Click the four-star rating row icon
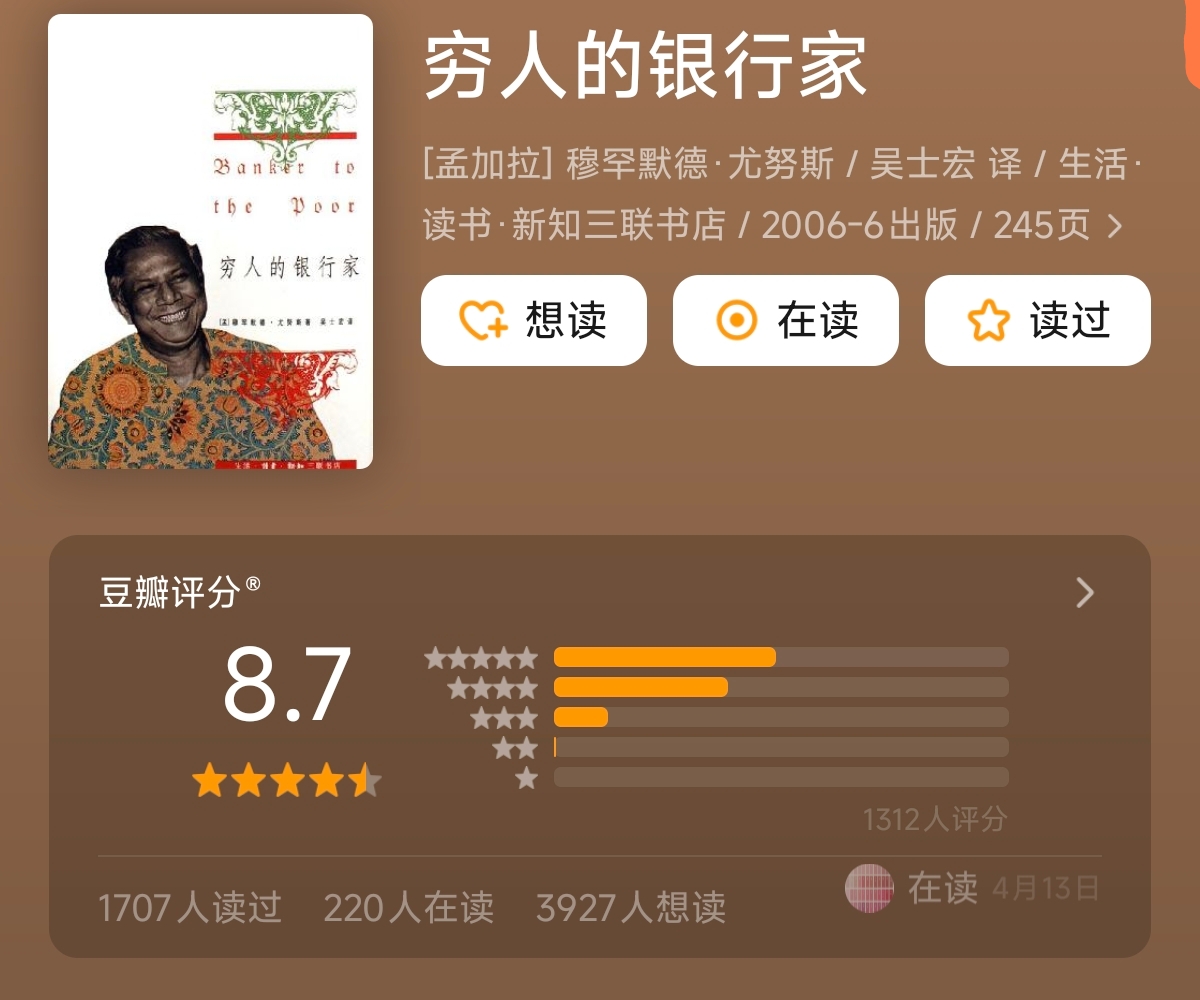 492,688
